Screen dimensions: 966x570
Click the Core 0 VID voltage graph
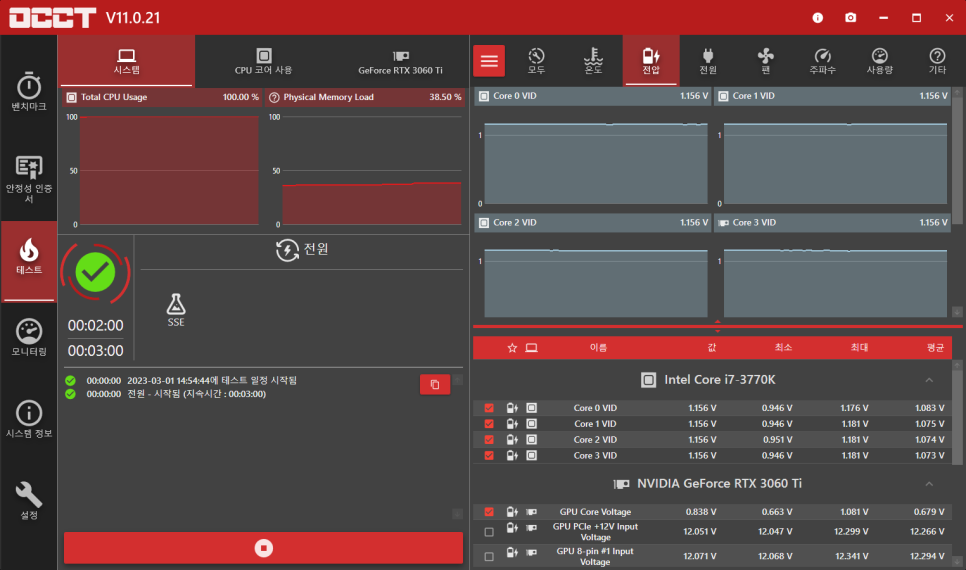coord(596,163)
